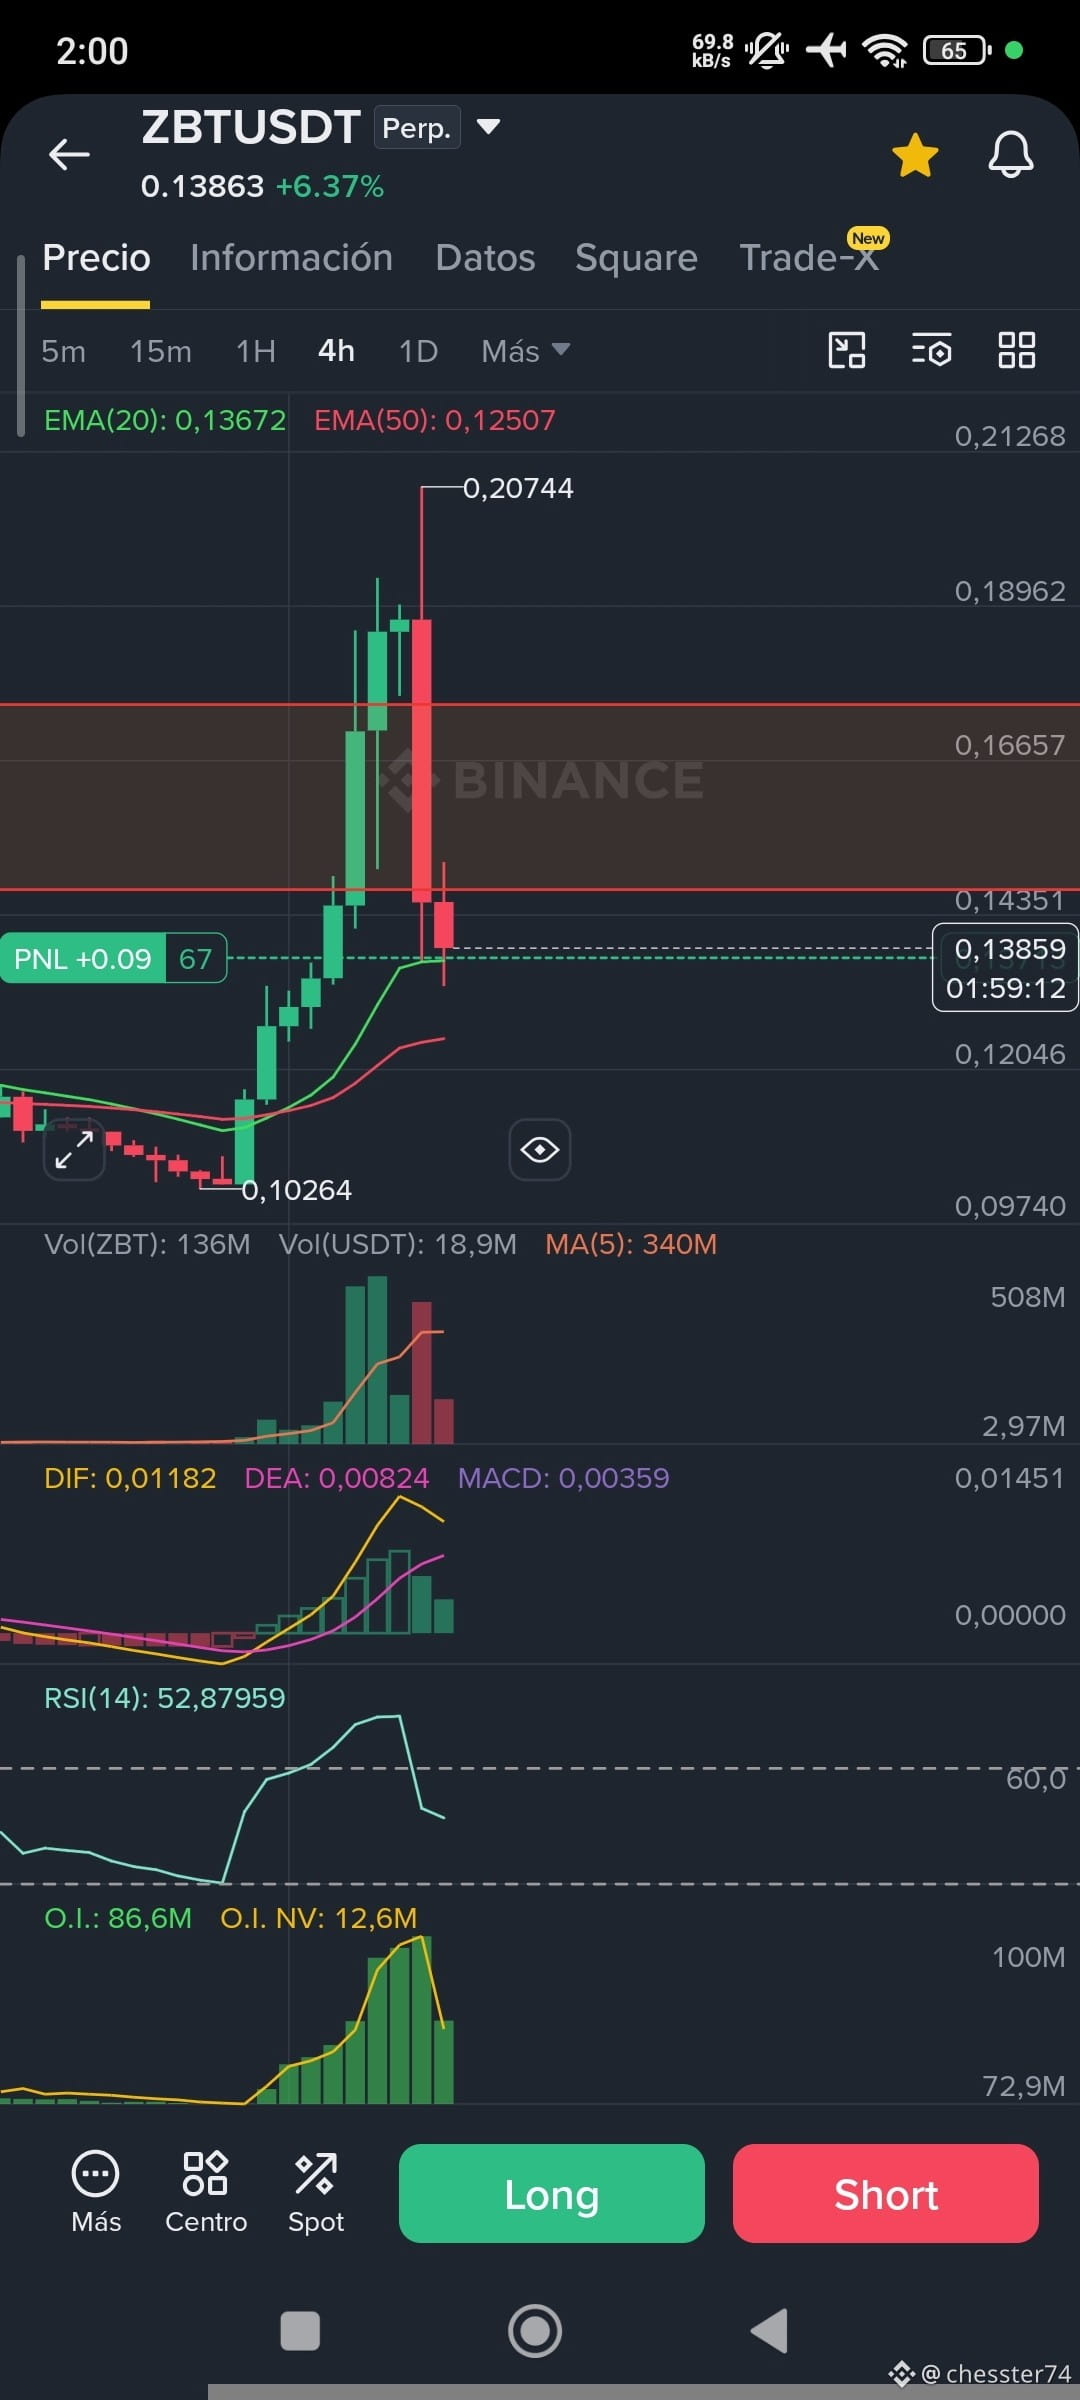Tap the Android back triangle button
Screen dimensions: 1080x2400
click(769, 2331)
